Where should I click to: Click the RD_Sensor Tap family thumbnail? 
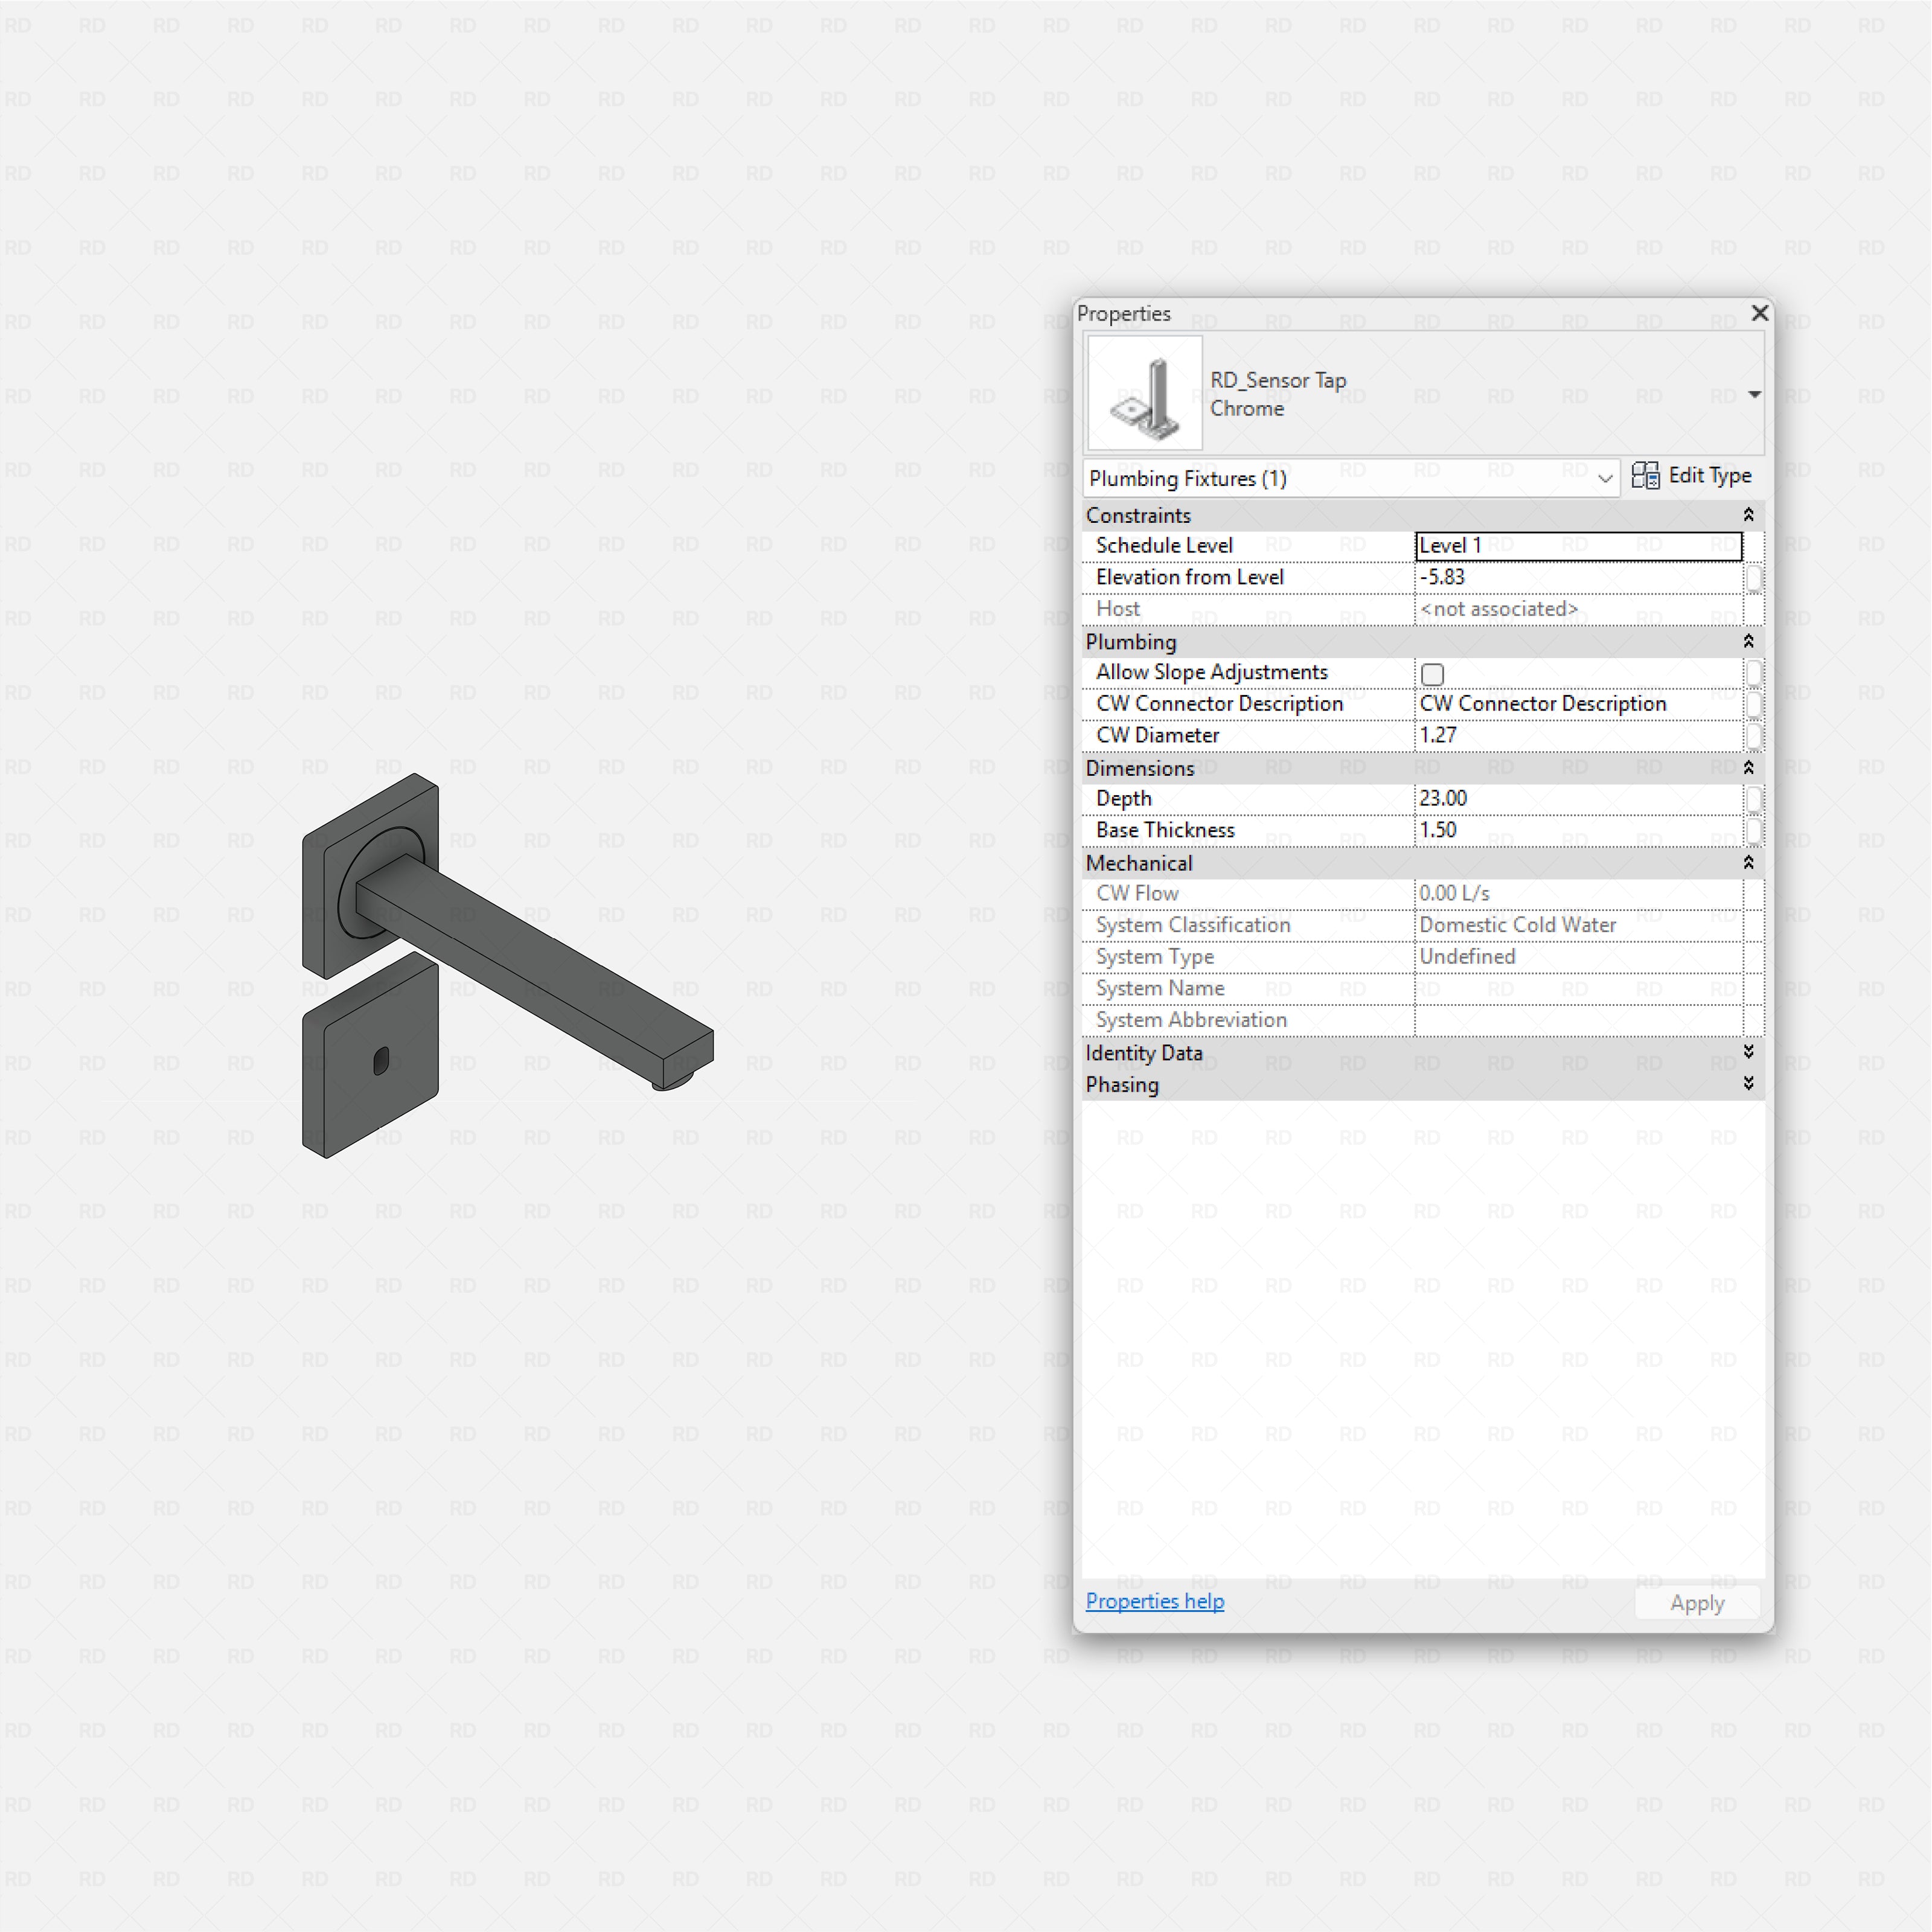pyautogui.click(x=1144, y=394)
